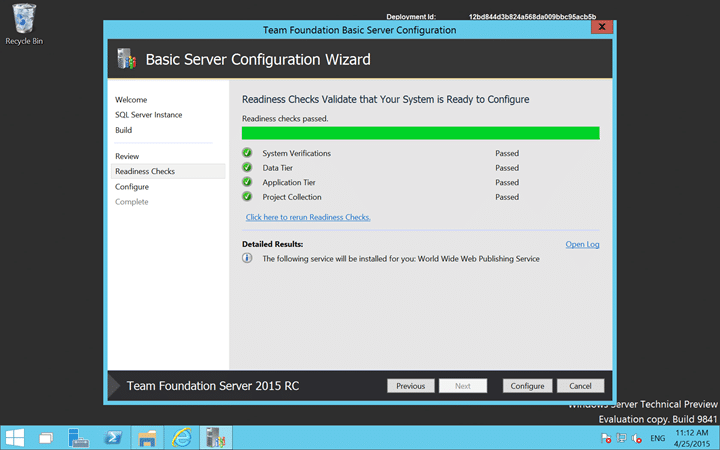Go to the Configure wizard step
The image size is (720, 450).
pyautogui.click(x=132, y=187)
